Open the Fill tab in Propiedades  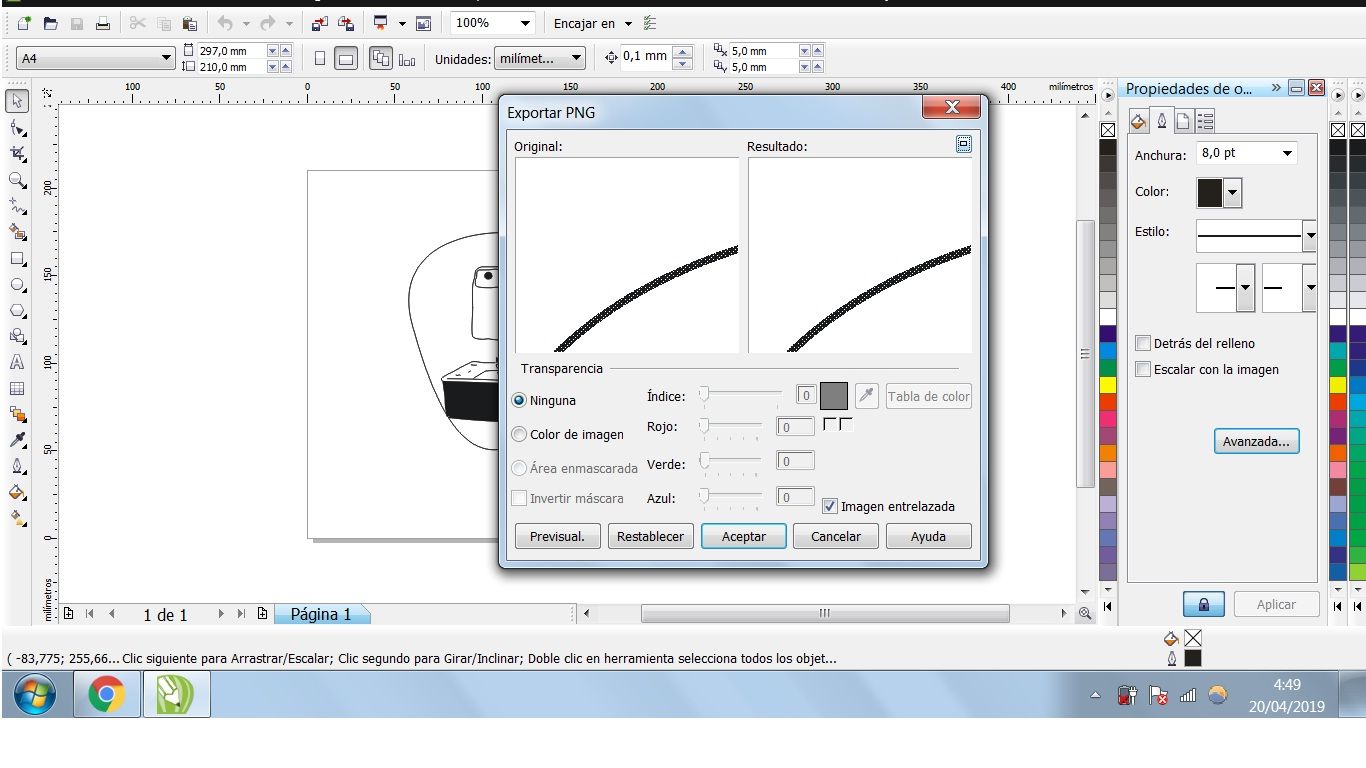click(1138, 121)
